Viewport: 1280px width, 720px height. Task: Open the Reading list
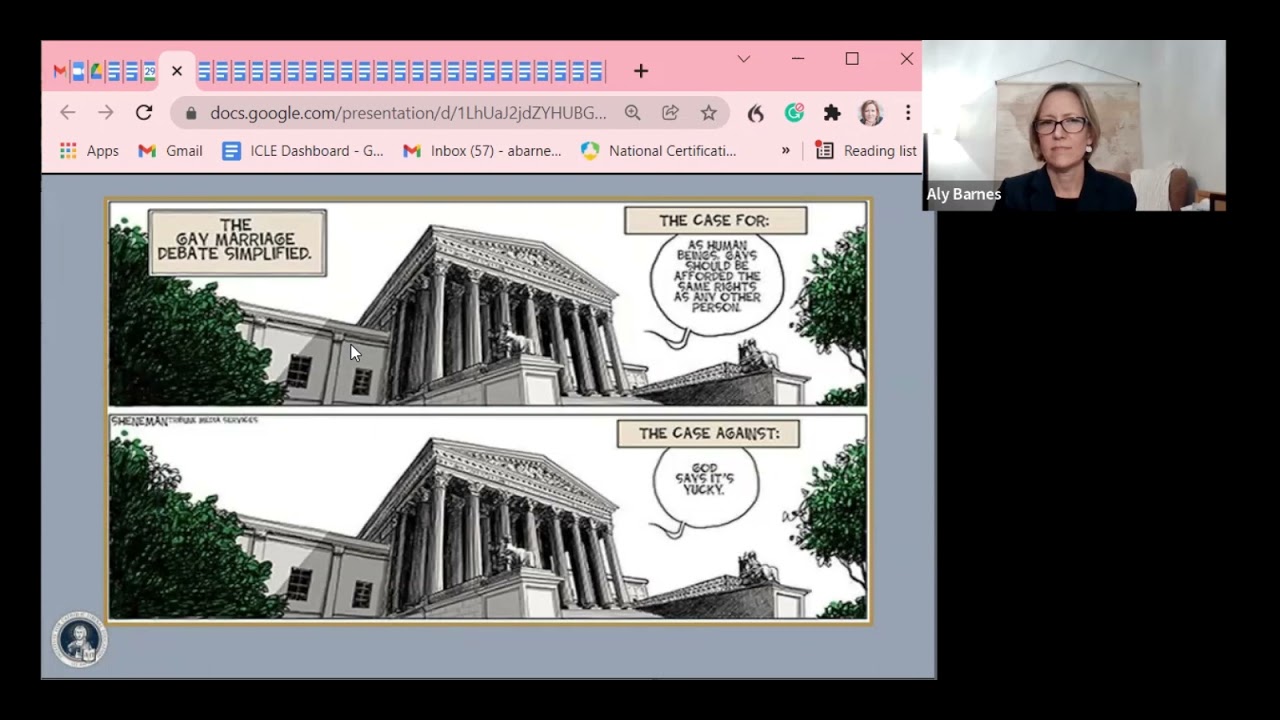866,151
